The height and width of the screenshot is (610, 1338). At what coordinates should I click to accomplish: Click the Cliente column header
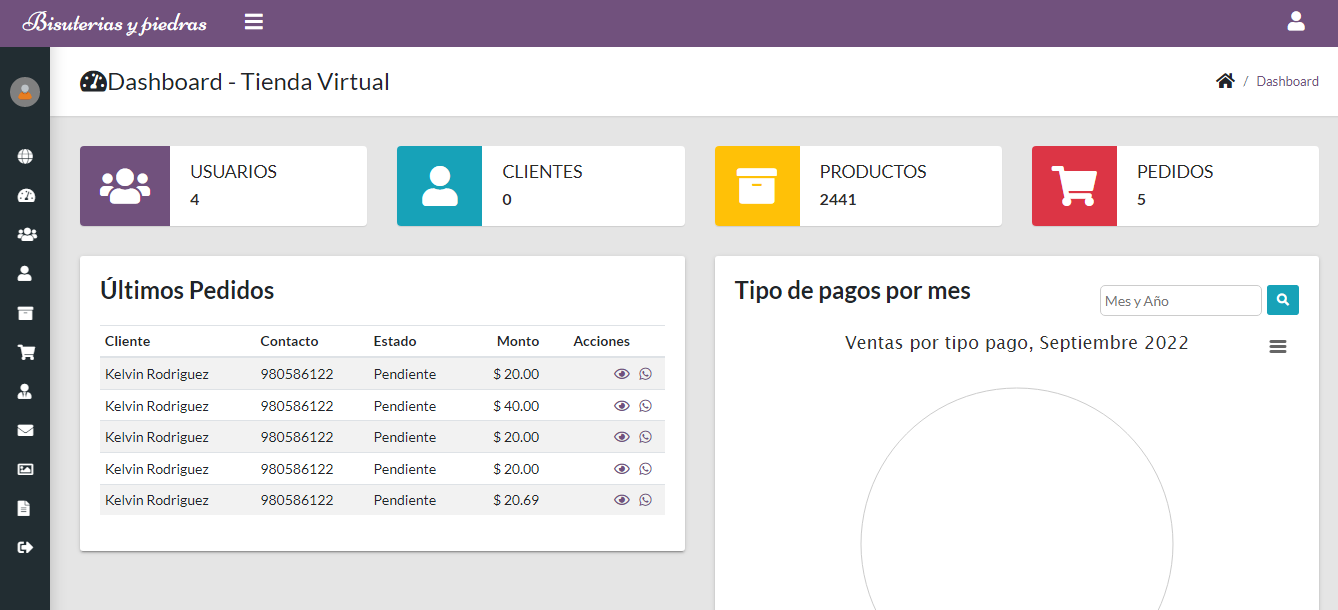point(127,341)
